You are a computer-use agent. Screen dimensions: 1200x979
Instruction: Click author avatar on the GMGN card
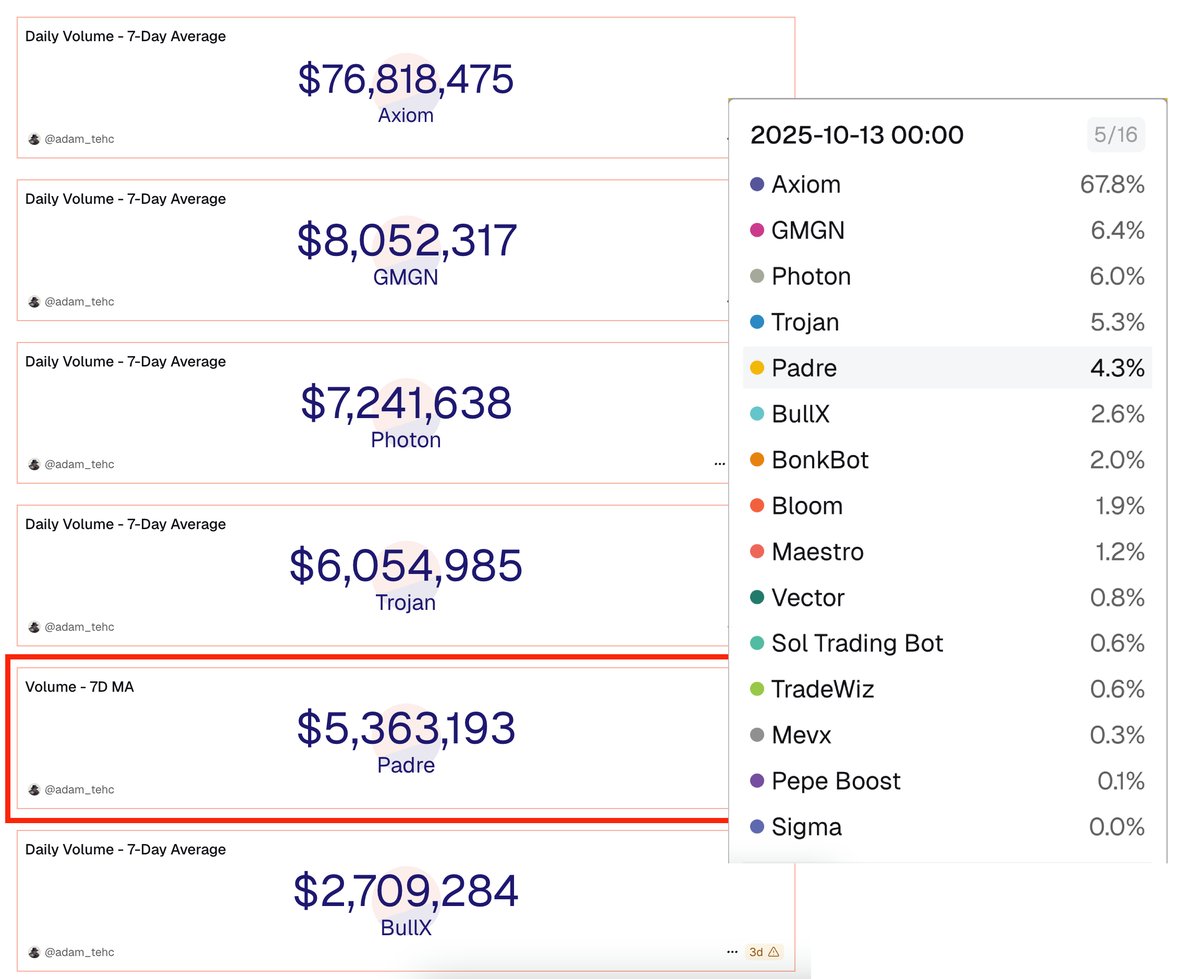pos(34,302)
